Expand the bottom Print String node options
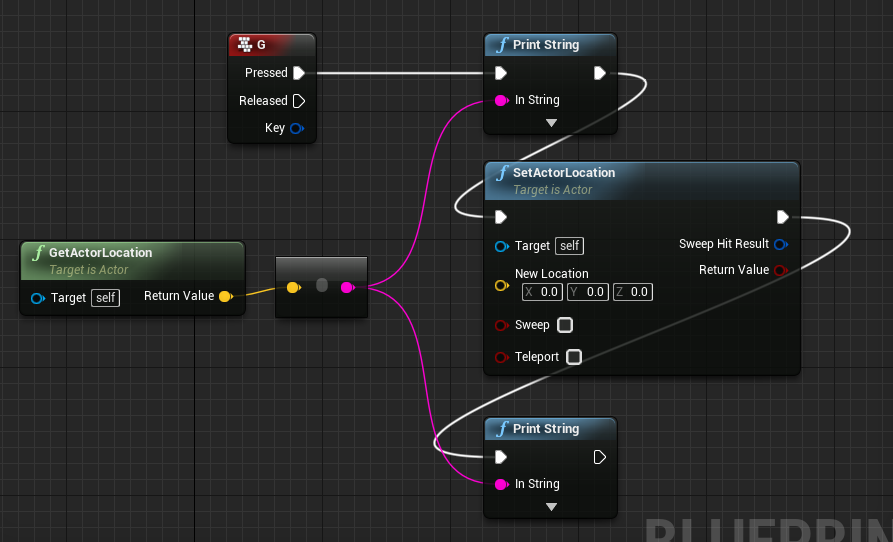The height and width of the screenshot is (542, 893). (x=551, y=507)
